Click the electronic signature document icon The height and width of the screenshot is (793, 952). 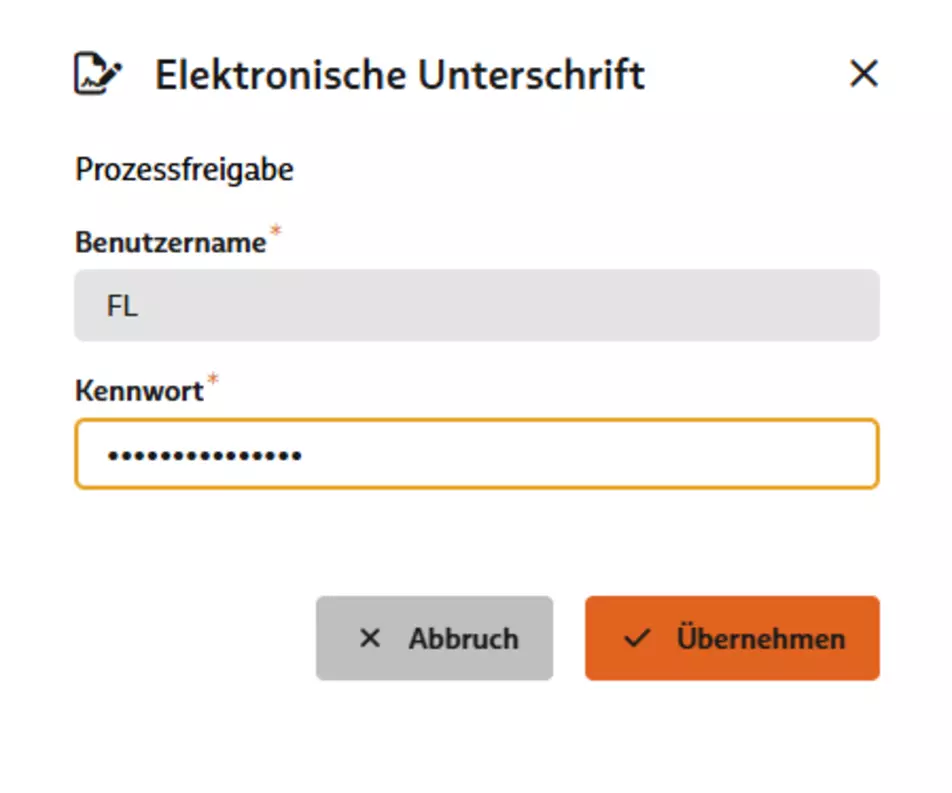[x=98, y=73]
